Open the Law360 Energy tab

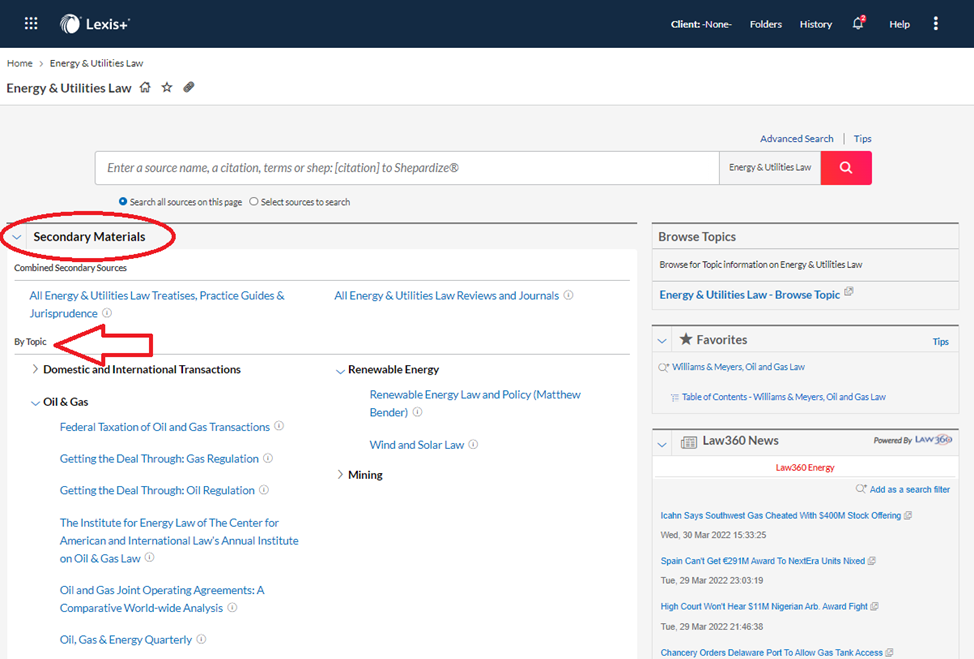click(804, 467)
